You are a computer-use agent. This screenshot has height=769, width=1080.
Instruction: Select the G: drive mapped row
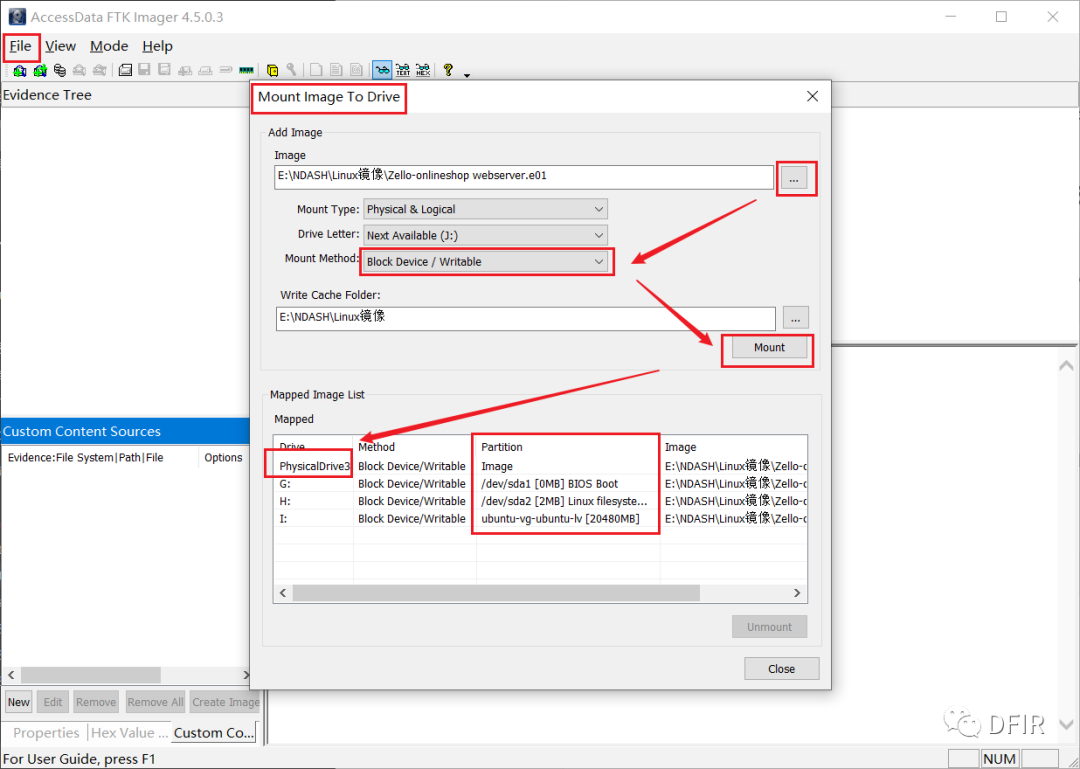click(540, 484)
